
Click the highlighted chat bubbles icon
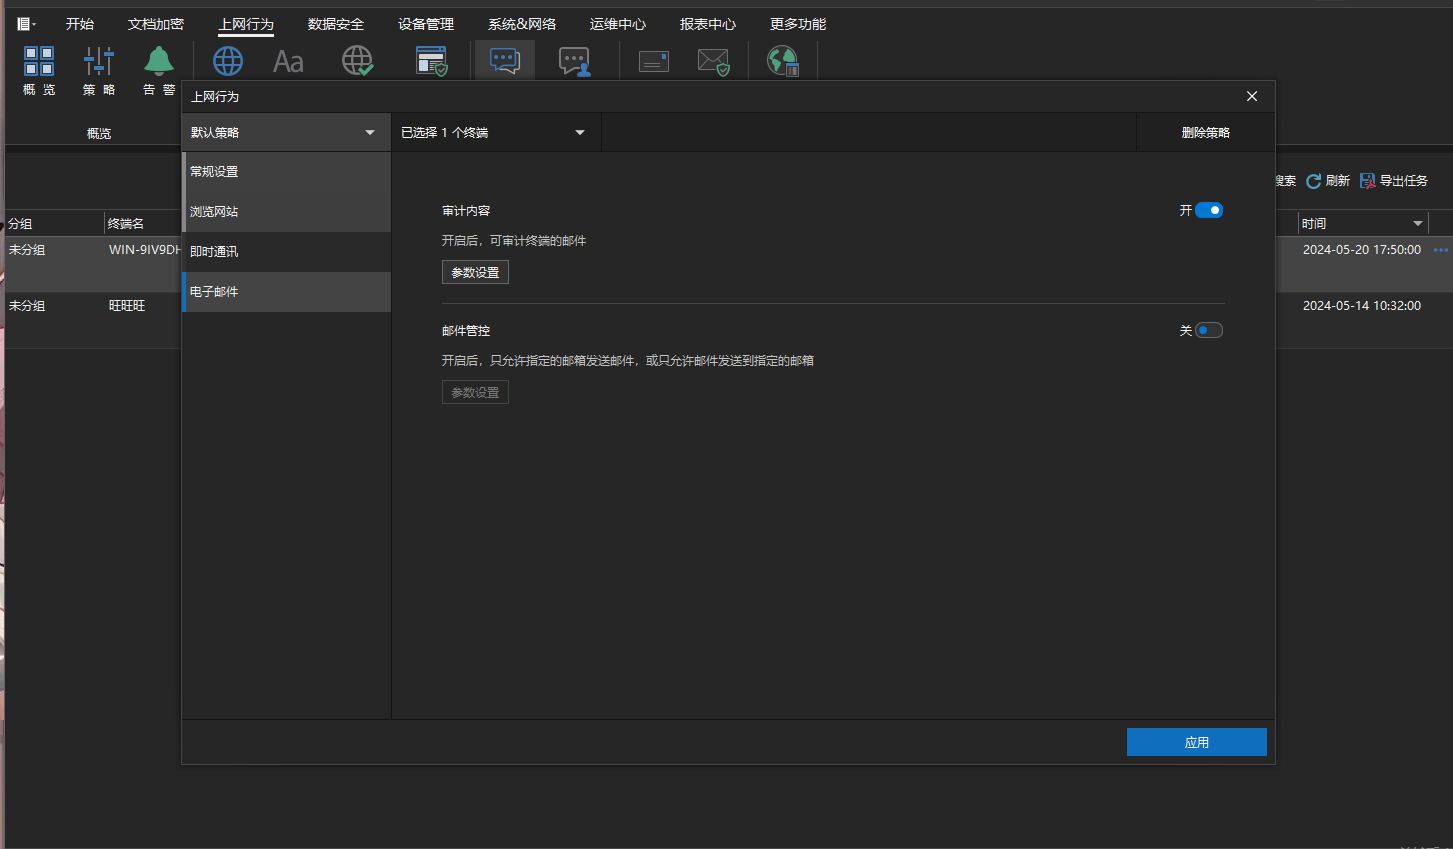click(505, 61)
